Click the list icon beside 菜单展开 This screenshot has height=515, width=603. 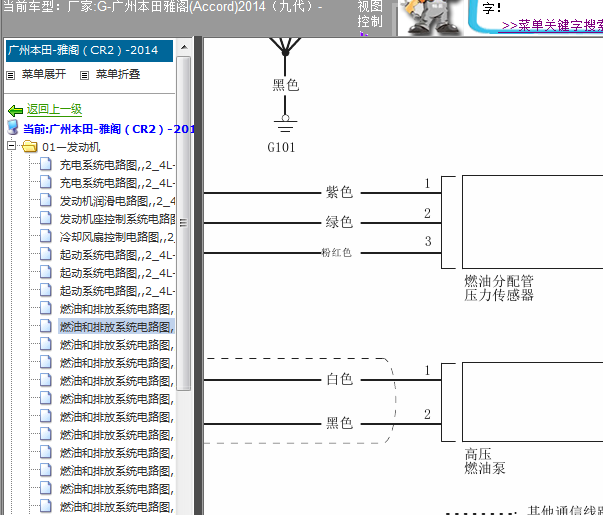10,75
